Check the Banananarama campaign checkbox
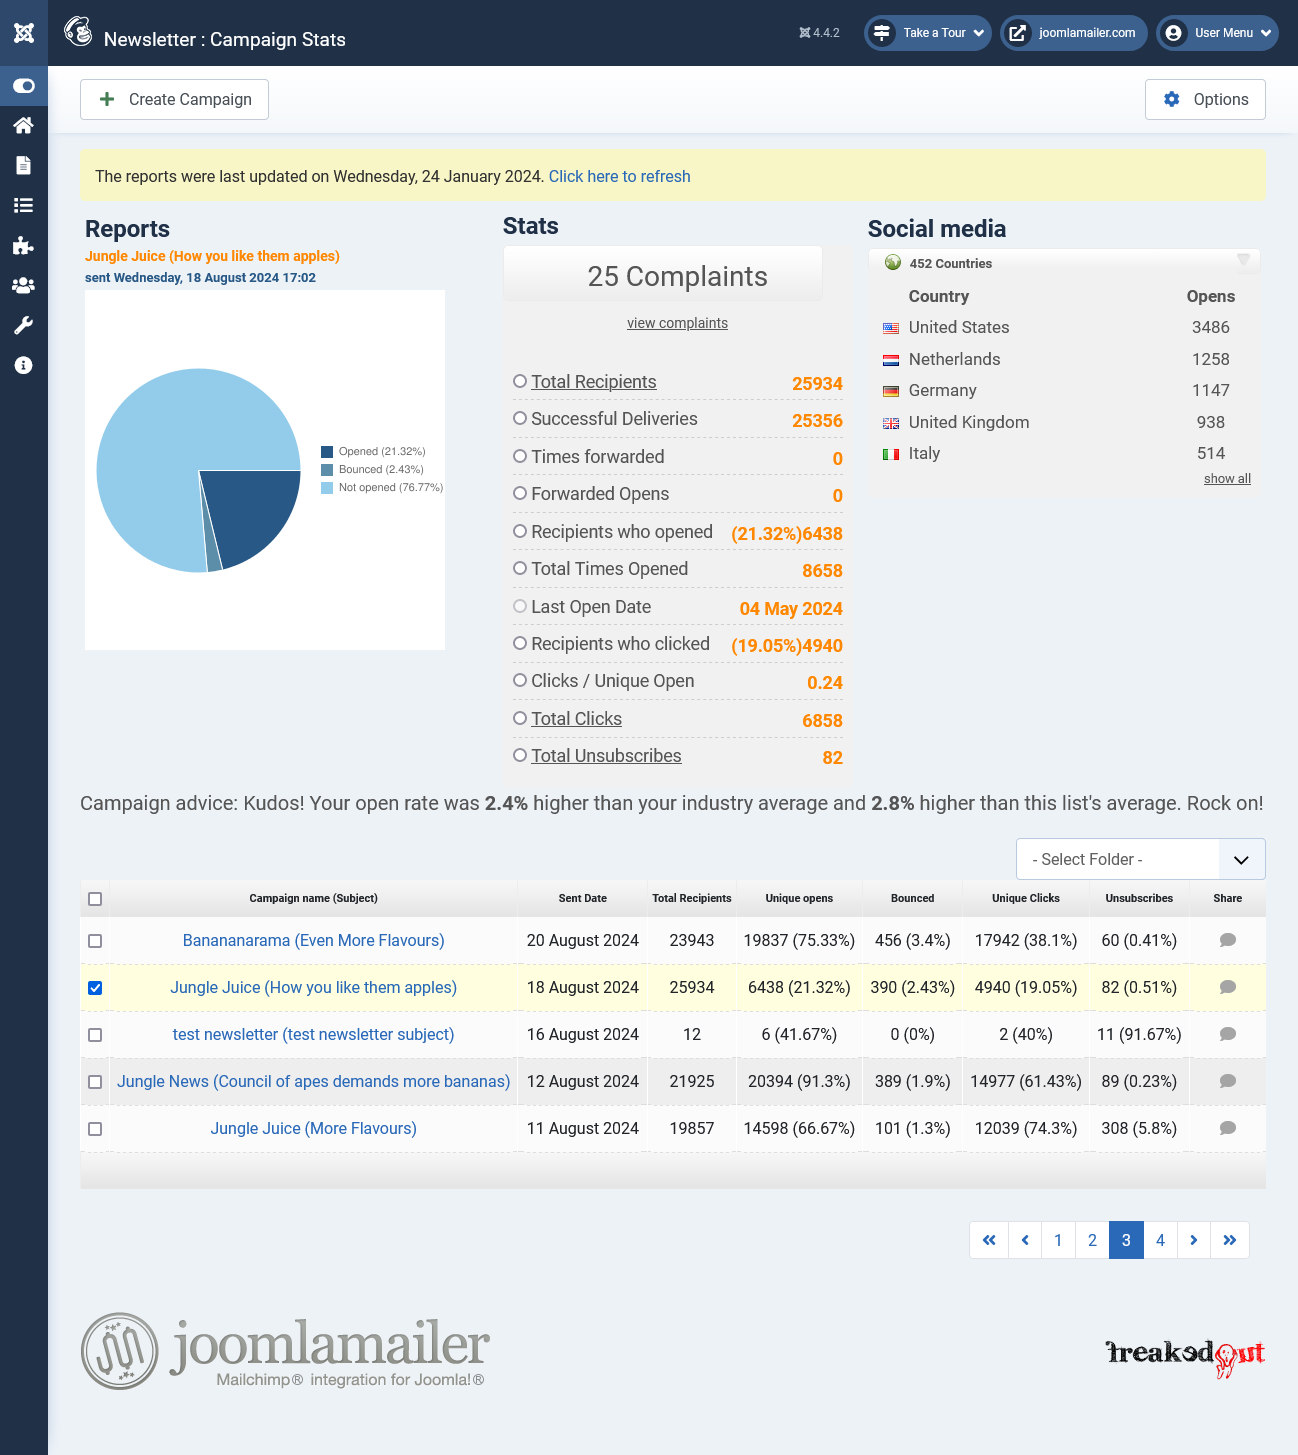Viewport: 1298px width, 1455px height. 95,941
